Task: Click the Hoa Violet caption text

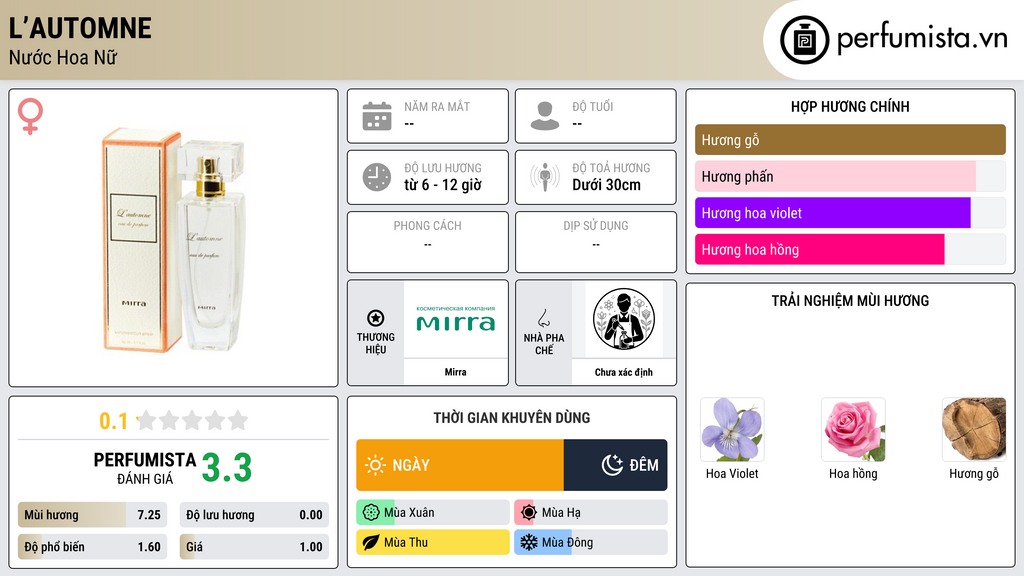Action: pos(732,473)
